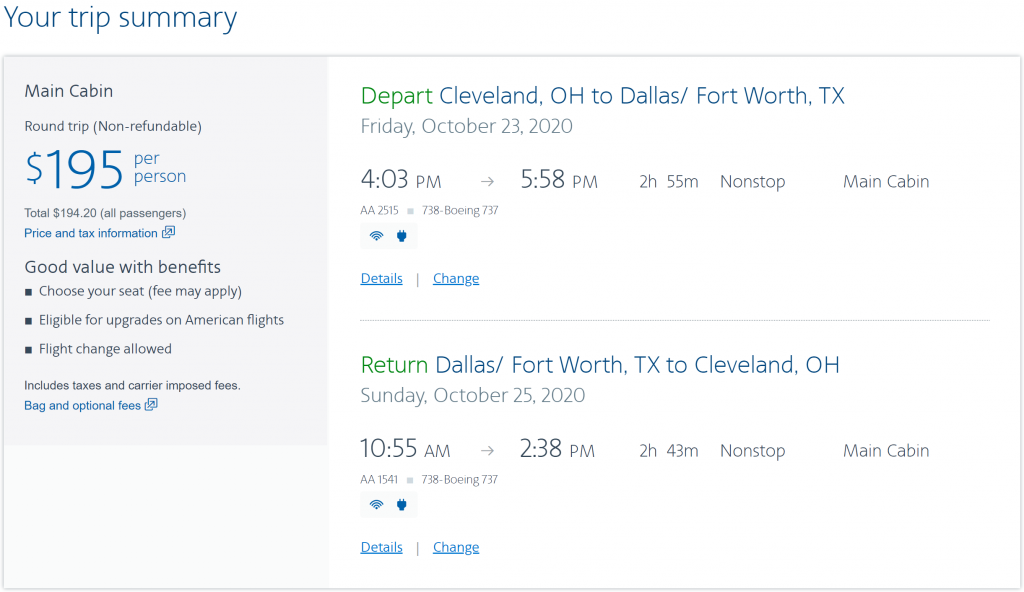
Task: Click the arrow between 4:03 PM and 5:58 PM
Action: 487,182
